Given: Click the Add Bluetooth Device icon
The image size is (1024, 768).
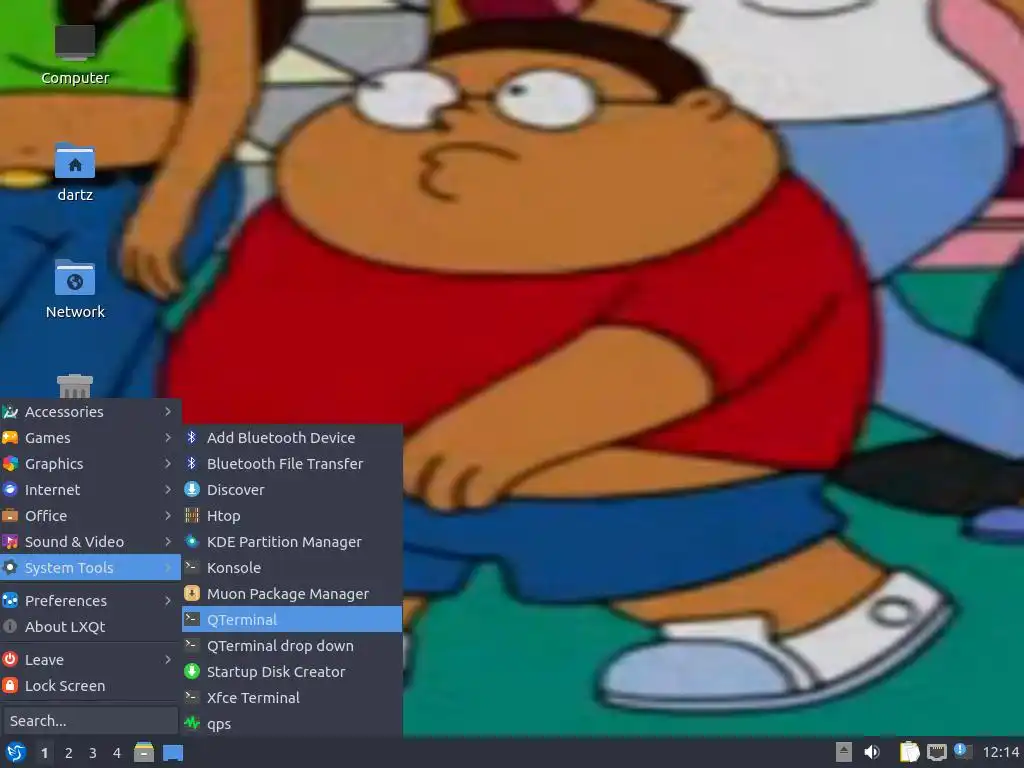Looking at the screenshot, I should 191,437.
